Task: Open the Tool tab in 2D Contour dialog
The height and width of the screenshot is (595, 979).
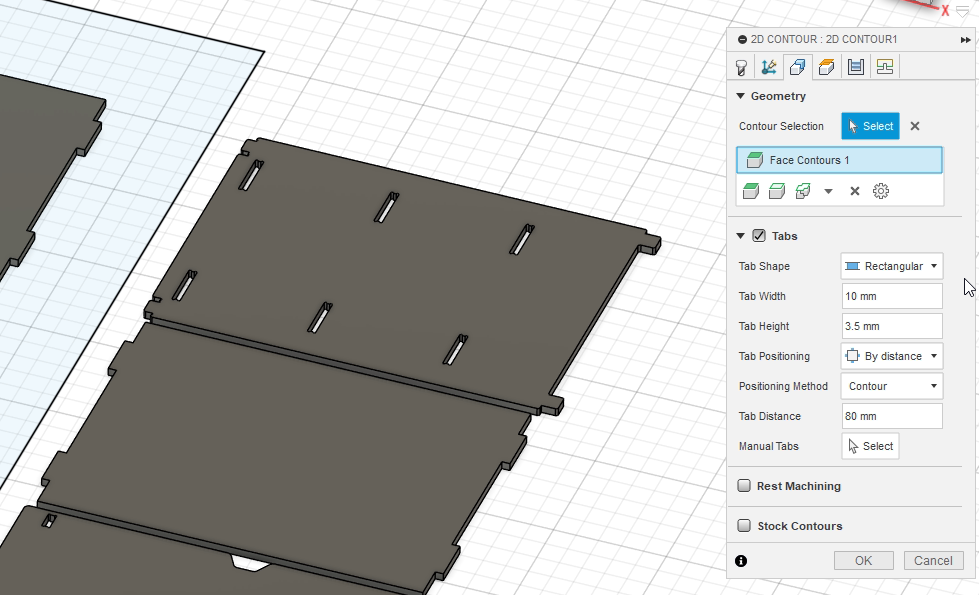Action: point(741,67)
